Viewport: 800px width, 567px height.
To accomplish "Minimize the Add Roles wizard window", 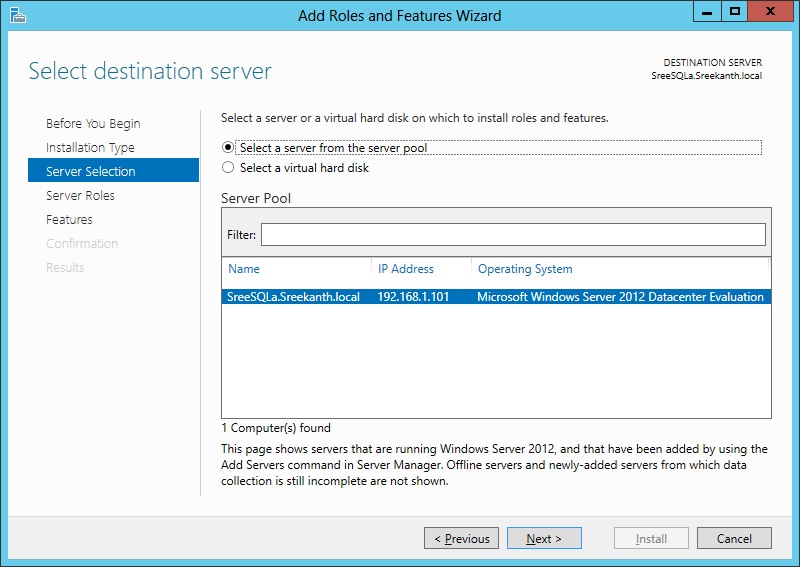I will 706,12.
